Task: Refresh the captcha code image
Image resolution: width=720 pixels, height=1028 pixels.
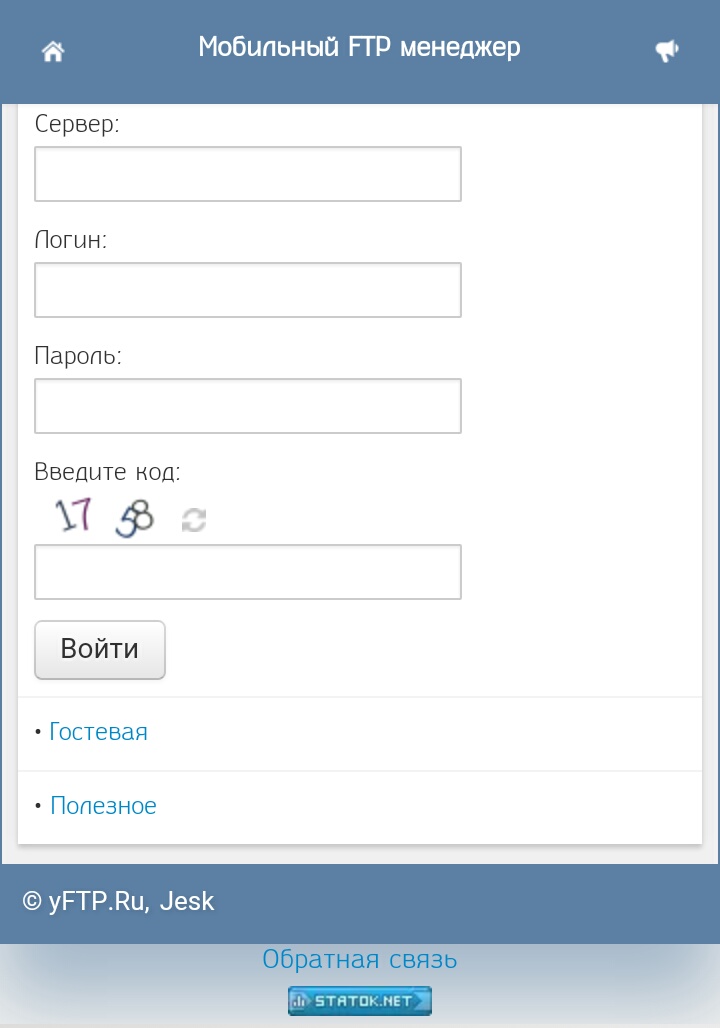Action: [x=194, y=519]
